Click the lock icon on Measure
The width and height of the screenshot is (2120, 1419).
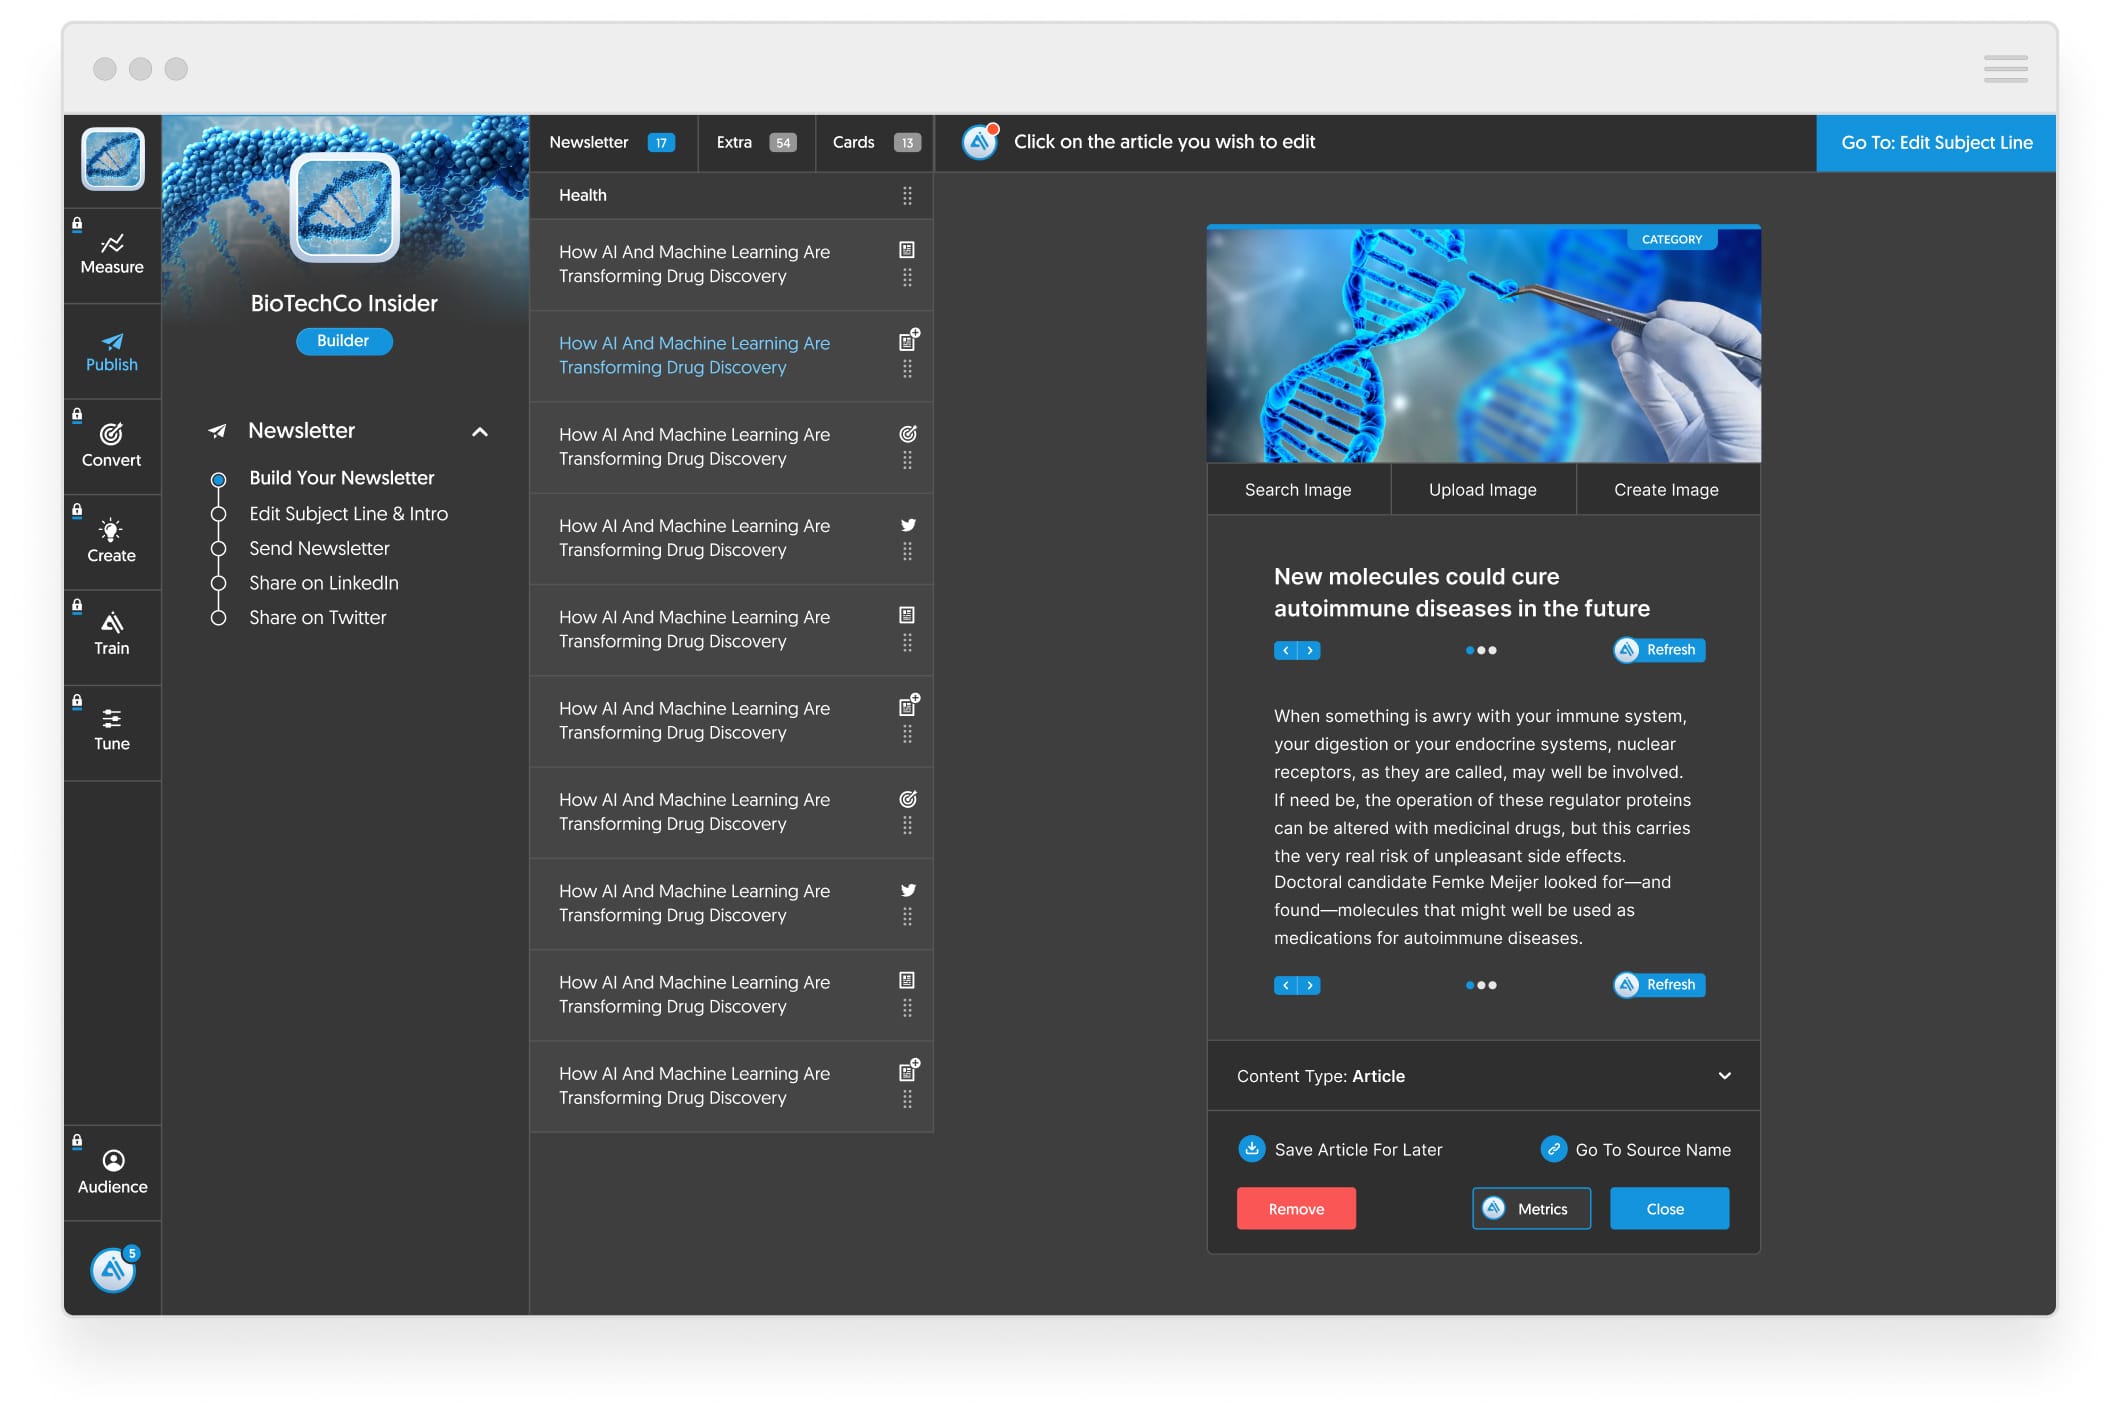[x=77, y=224]
